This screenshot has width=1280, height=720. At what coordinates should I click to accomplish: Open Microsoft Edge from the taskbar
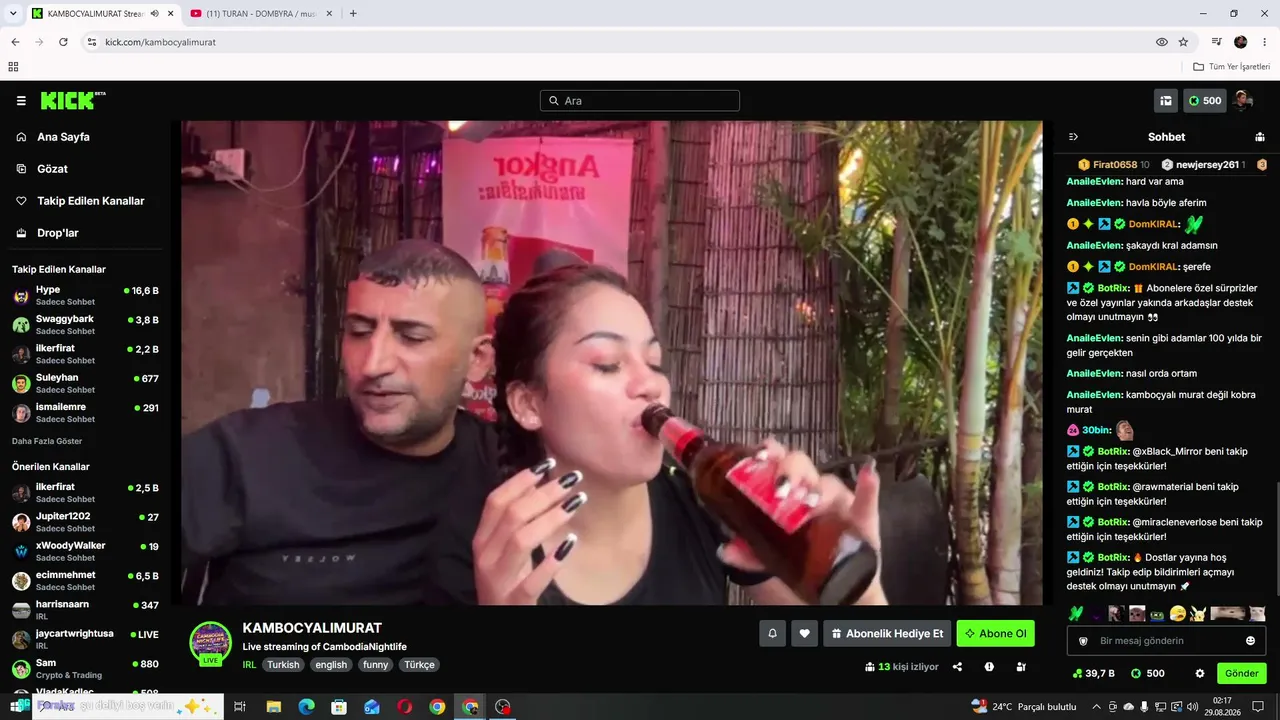pos(306,707)
